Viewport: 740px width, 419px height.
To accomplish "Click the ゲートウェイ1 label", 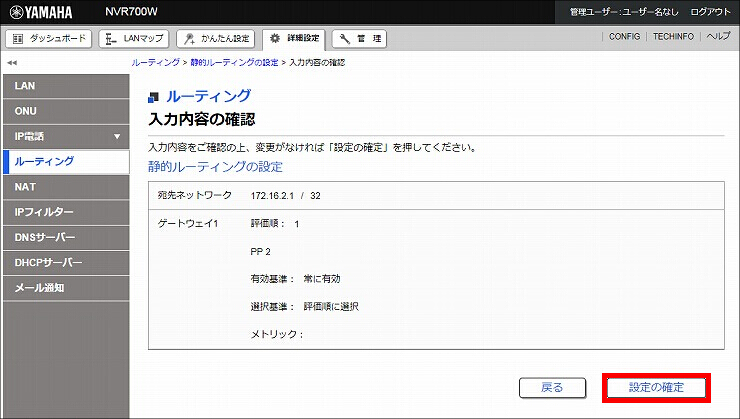I will pyautogui.click(x=188, y=224).
